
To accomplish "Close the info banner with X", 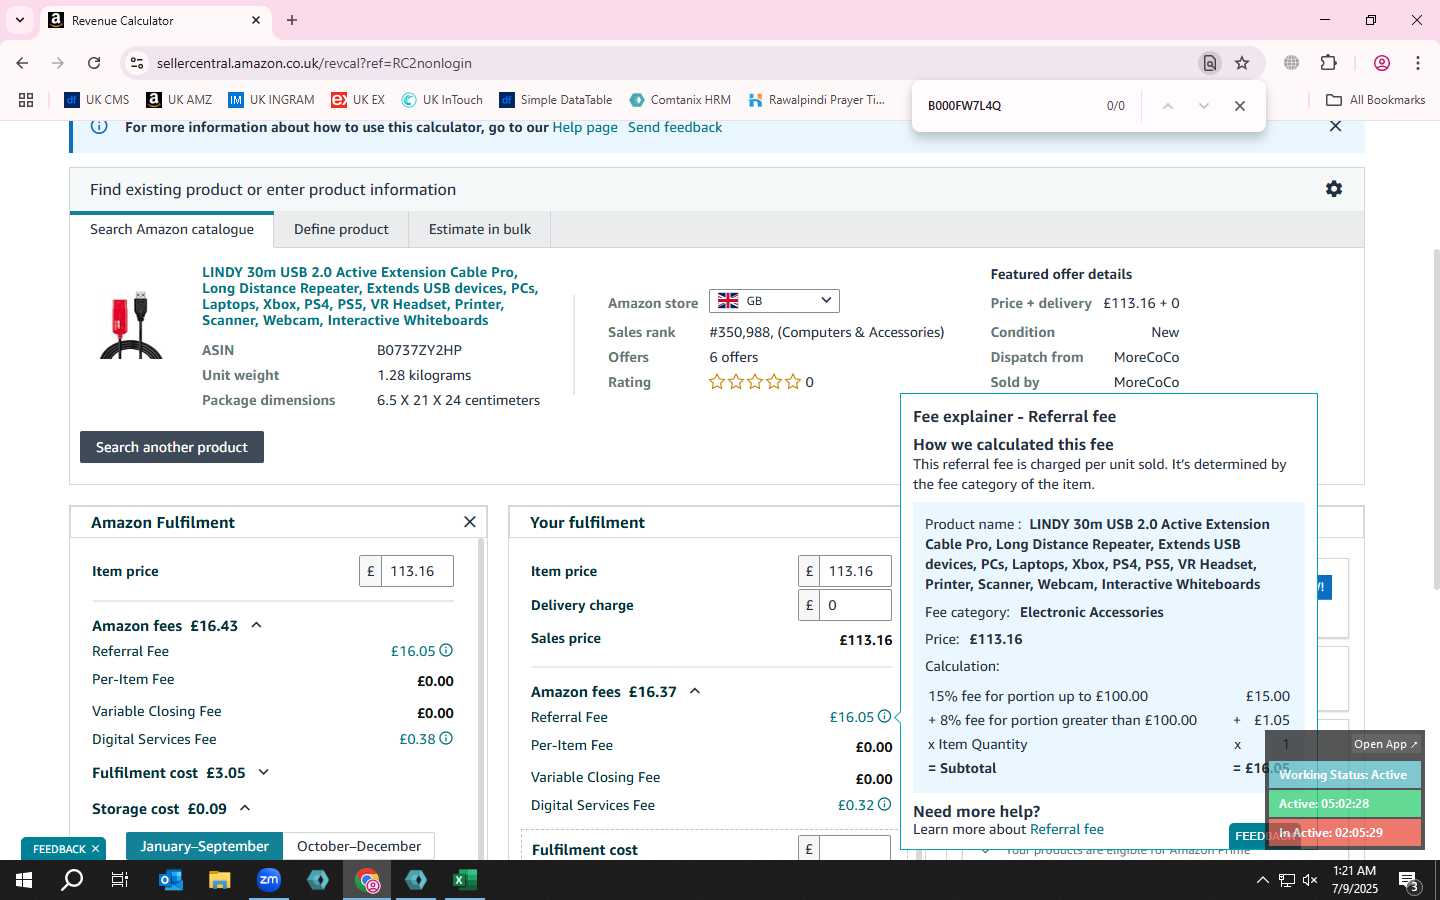I will (1335, 126).
